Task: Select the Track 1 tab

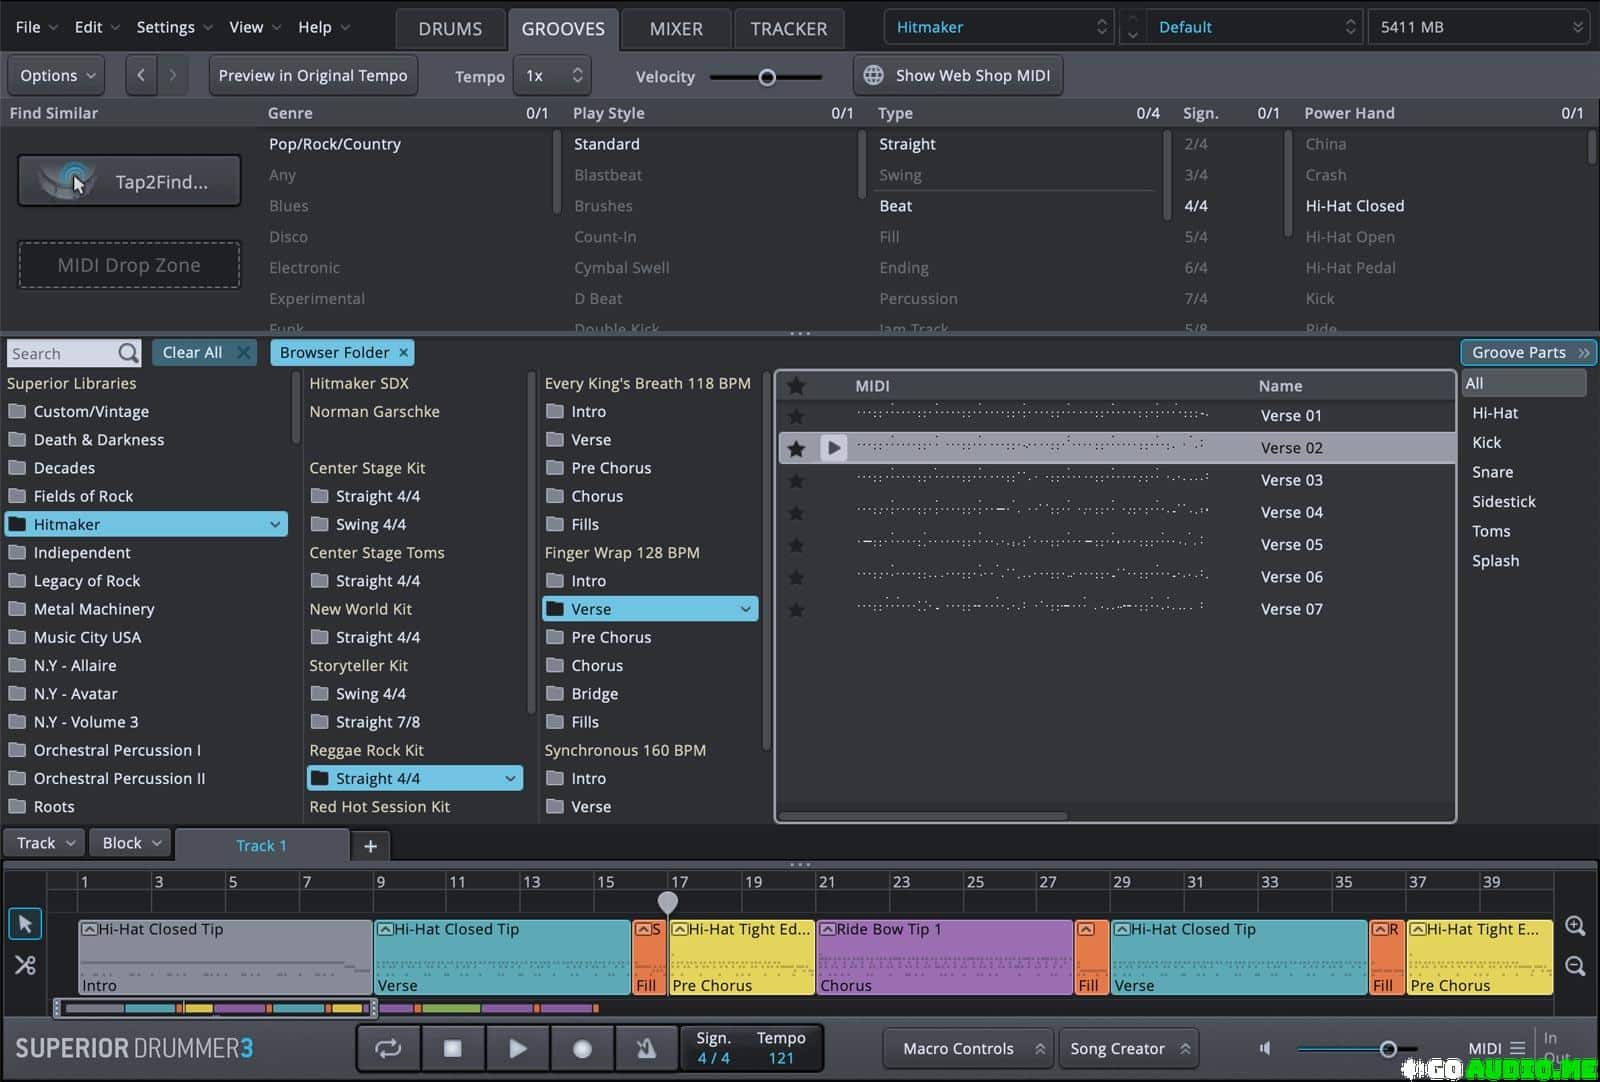Action: (262, 846)
